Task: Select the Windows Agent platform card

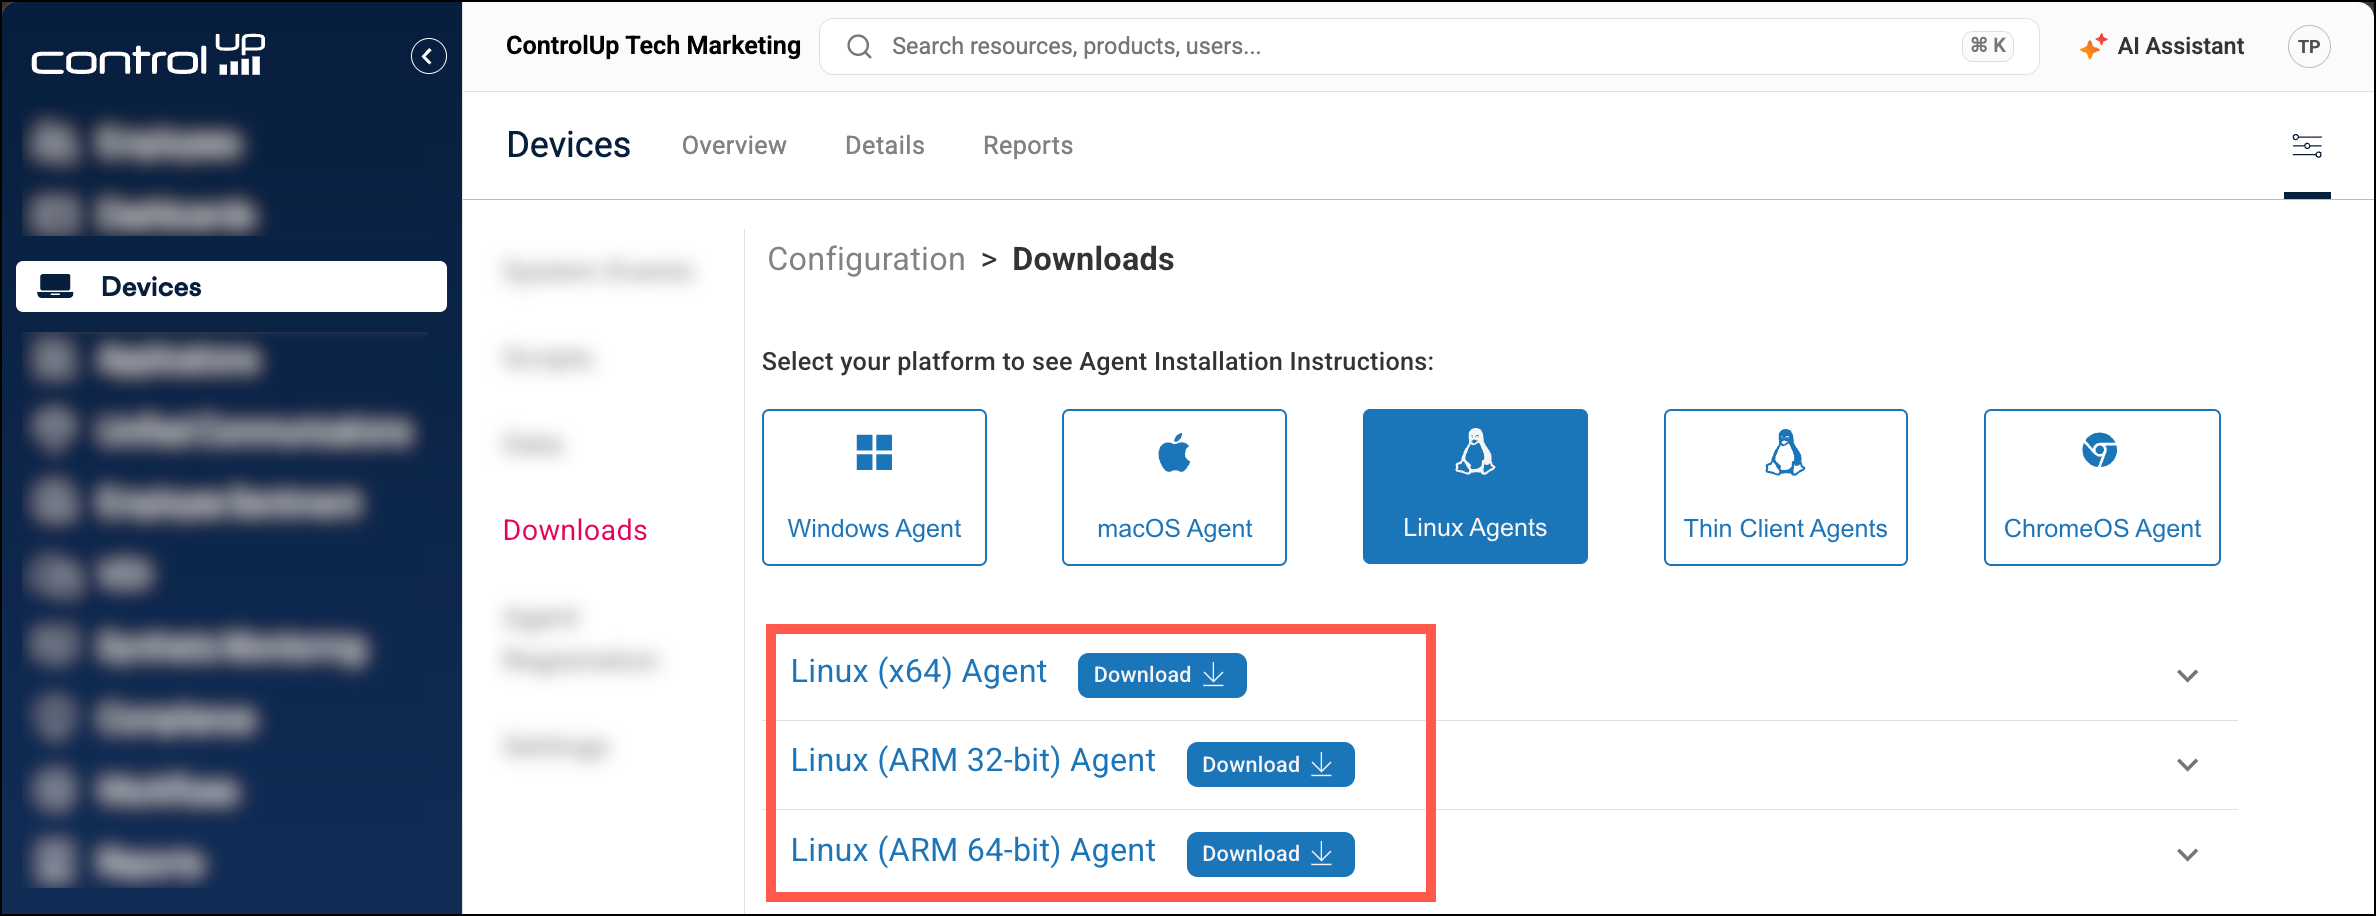Action: tap(874, 487)
